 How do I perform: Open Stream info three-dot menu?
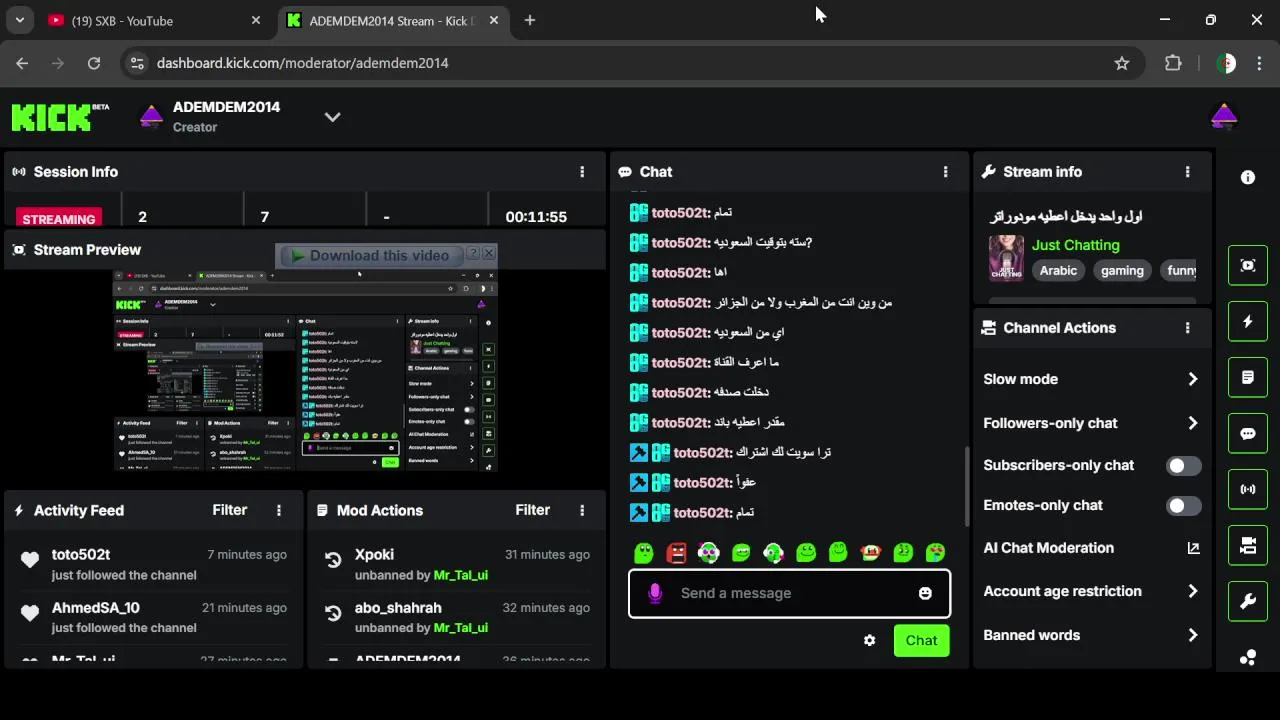coord(1187,172)
